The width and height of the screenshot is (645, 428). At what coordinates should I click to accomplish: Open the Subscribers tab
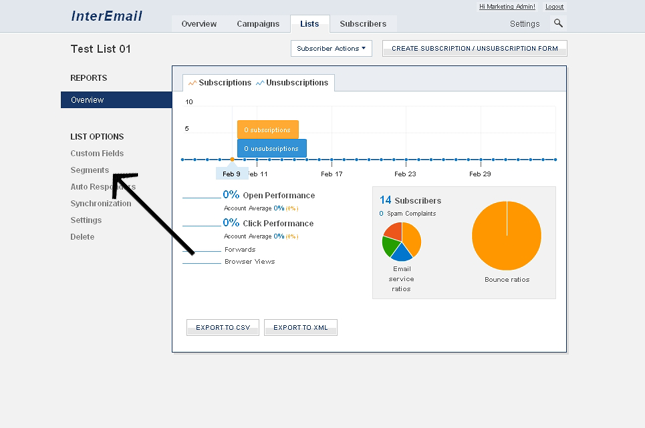[364, 24]
